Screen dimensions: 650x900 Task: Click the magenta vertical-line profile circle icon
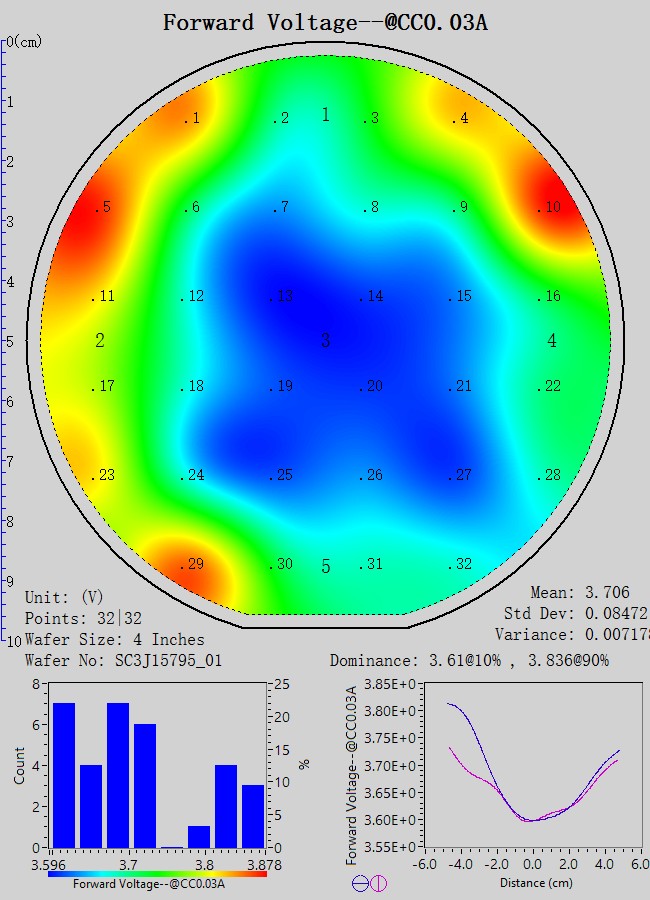378,883
